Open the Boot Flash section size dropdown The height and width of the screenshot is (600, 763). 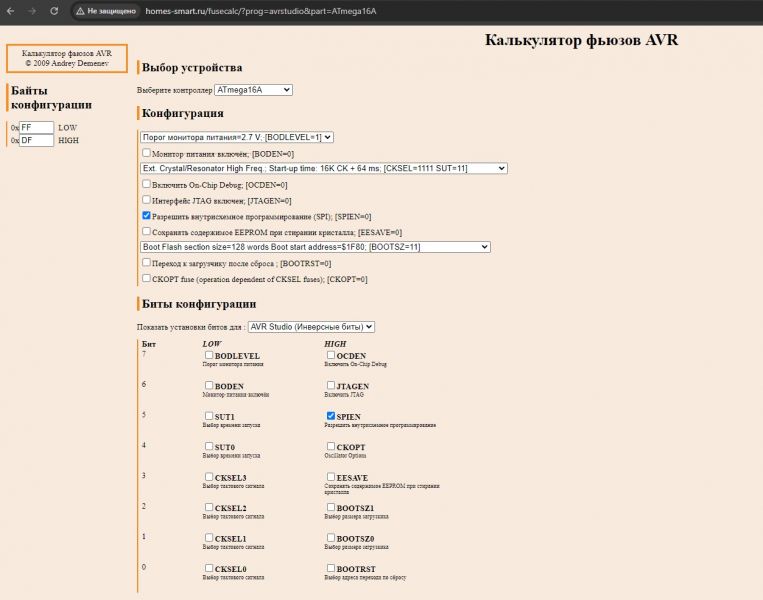point(315,247)
